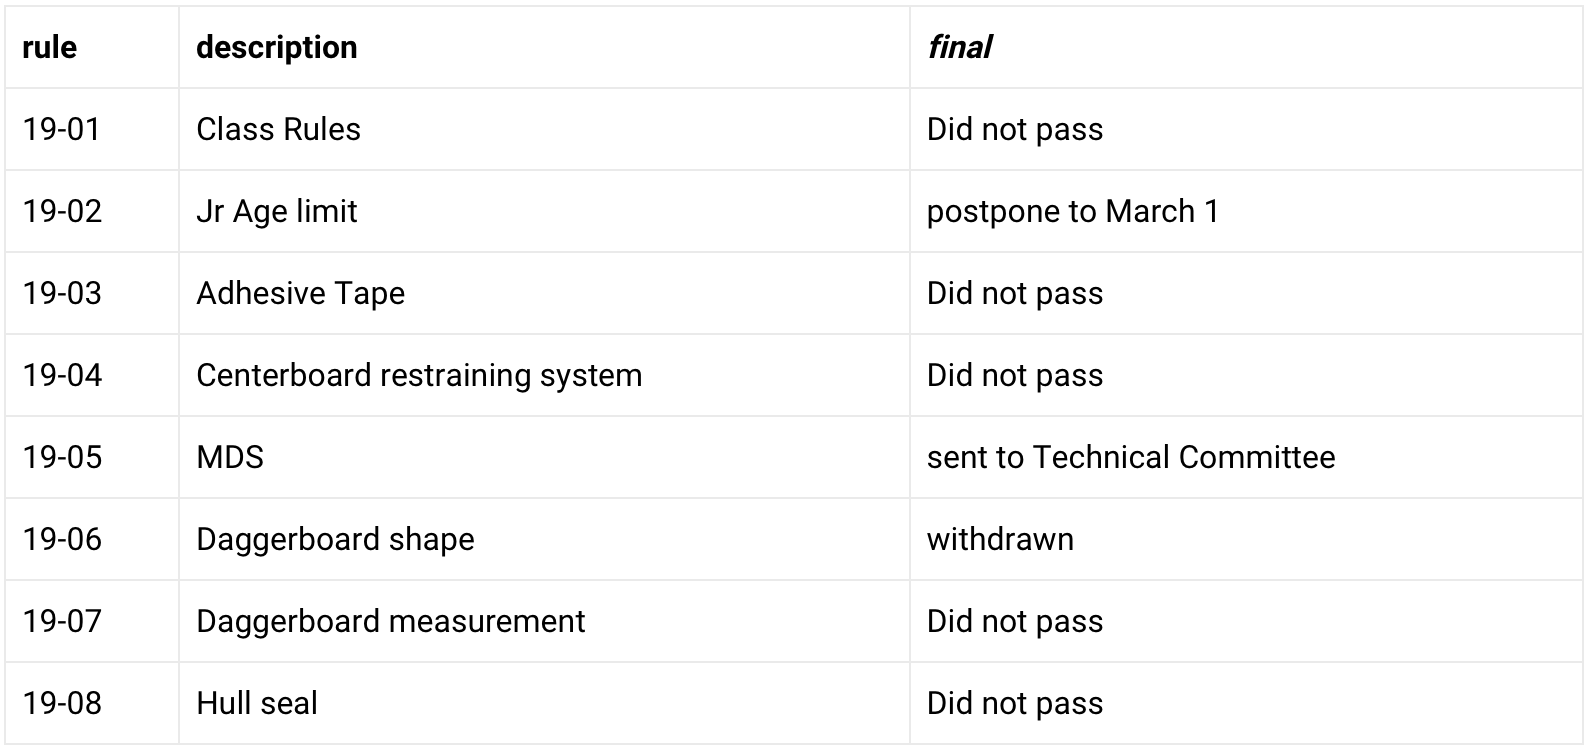
Task: Select the 'Adhesive Tape' description cell
Action: tap(544, 293)
